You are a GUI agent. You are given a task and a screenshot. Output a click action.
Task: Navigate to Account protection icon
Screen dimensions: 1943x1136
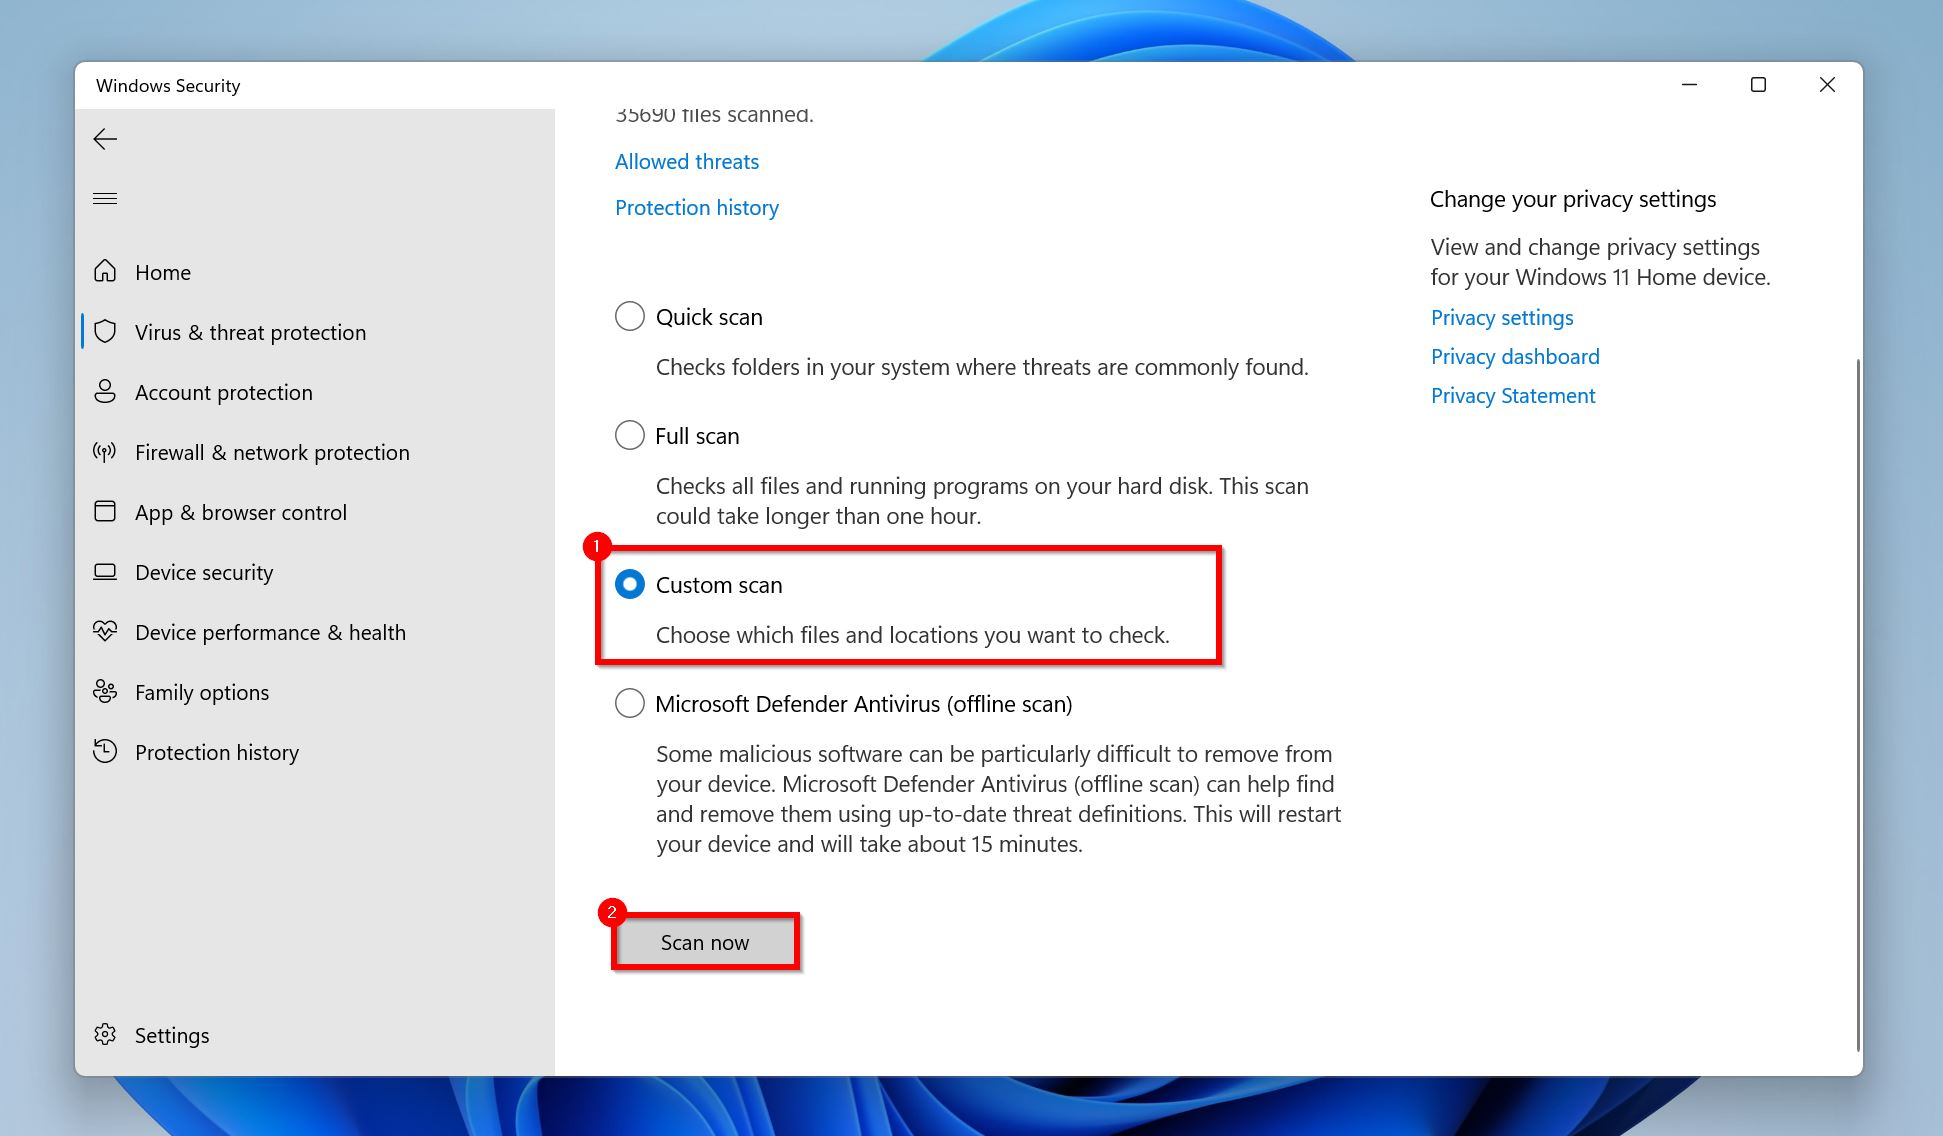105,392
